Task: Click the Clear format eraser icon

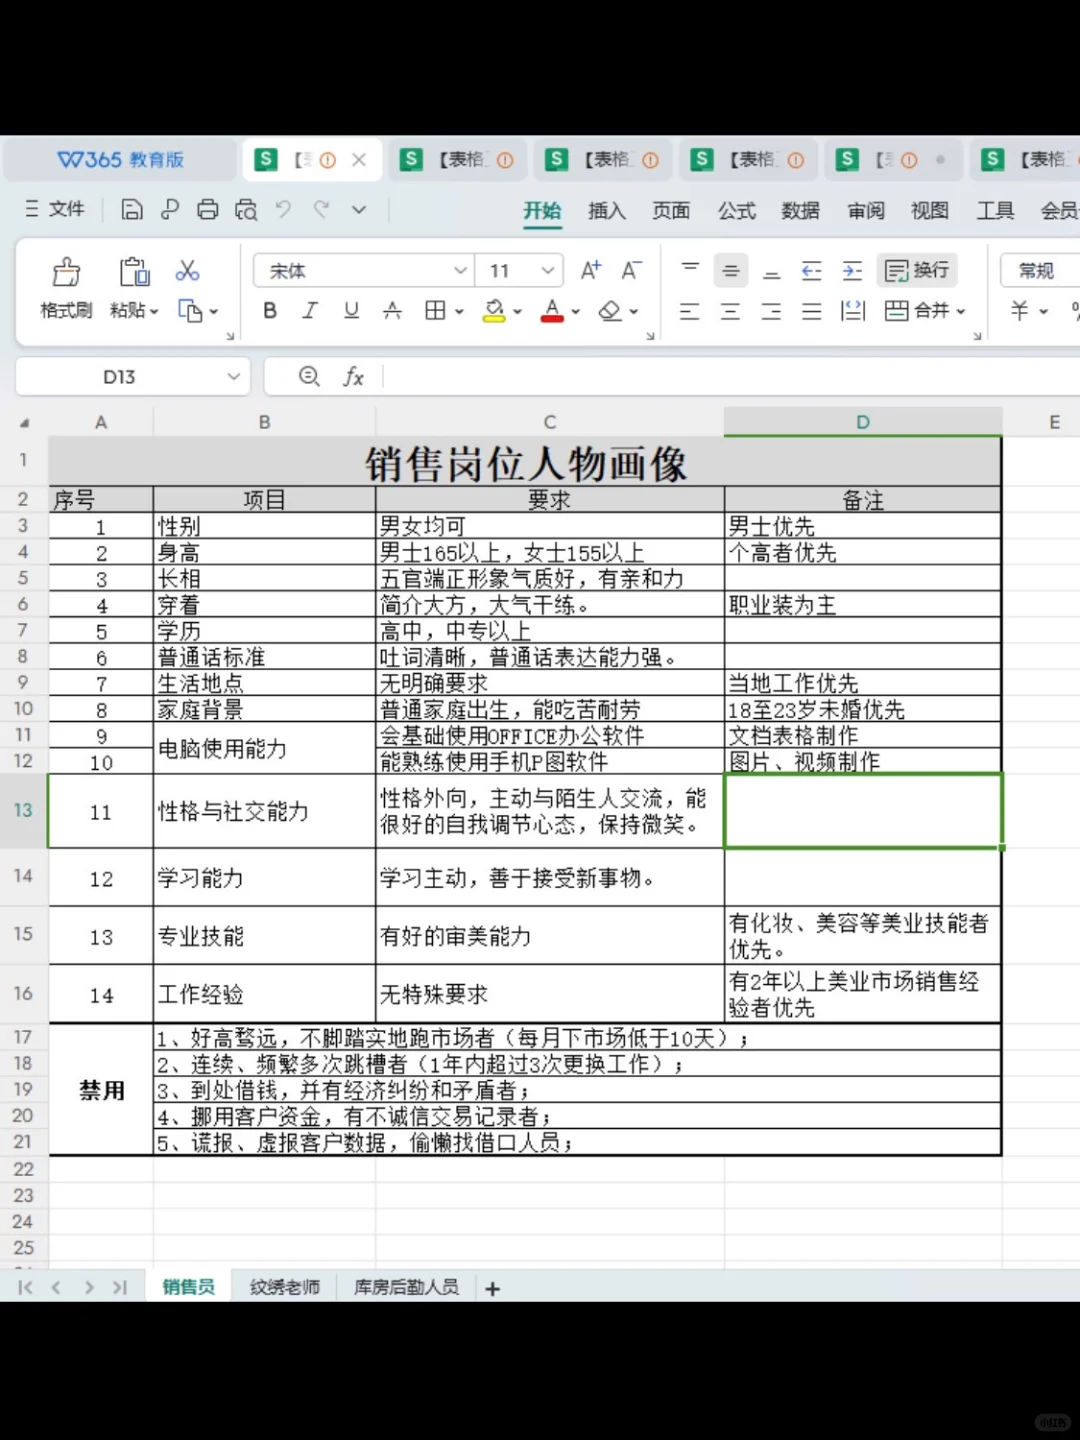Action: tap(610, 311)
